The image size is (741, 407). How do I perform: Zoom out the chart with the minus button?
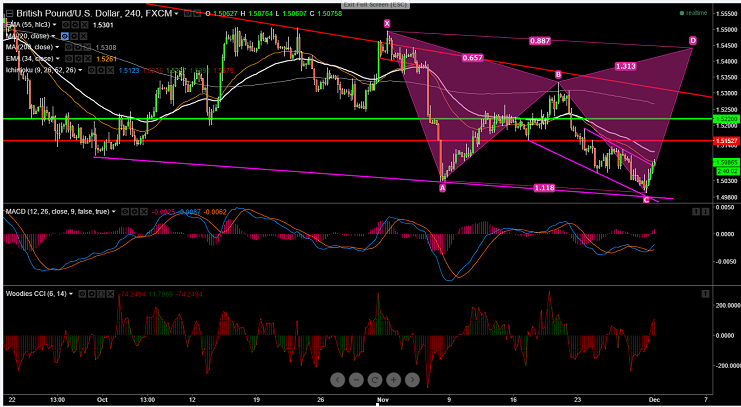[x=356, y=379]
